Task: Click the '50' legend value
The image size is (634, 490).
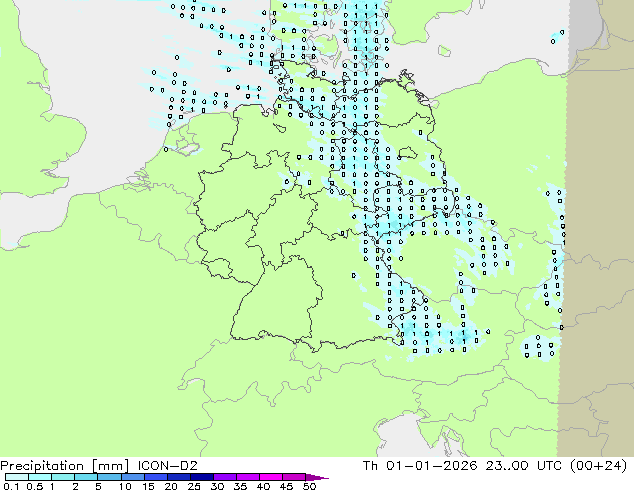Action: click(310, 486)
